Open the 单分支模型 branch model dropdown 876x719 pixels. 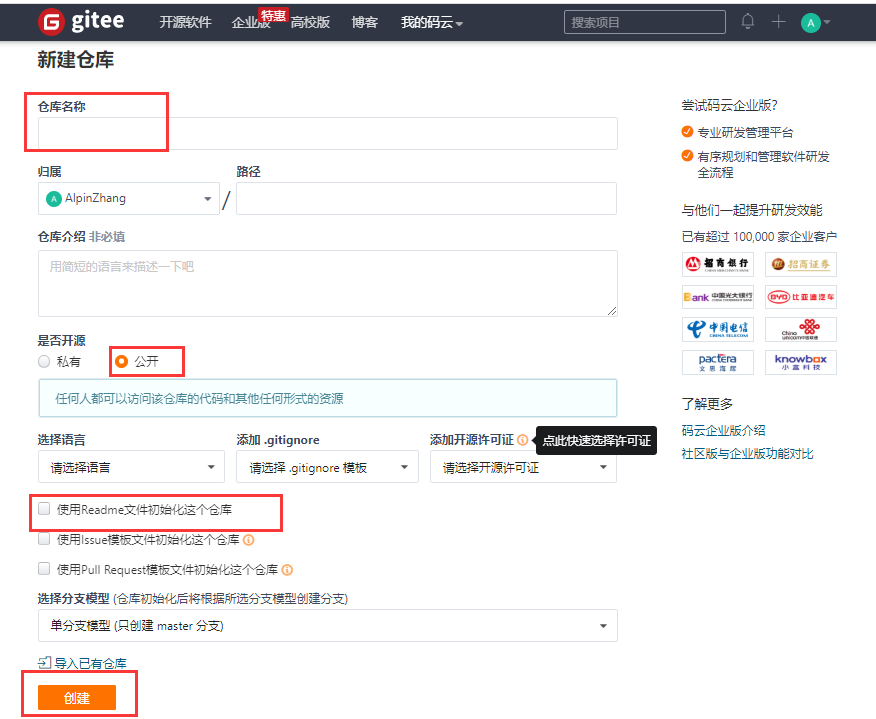327,626
